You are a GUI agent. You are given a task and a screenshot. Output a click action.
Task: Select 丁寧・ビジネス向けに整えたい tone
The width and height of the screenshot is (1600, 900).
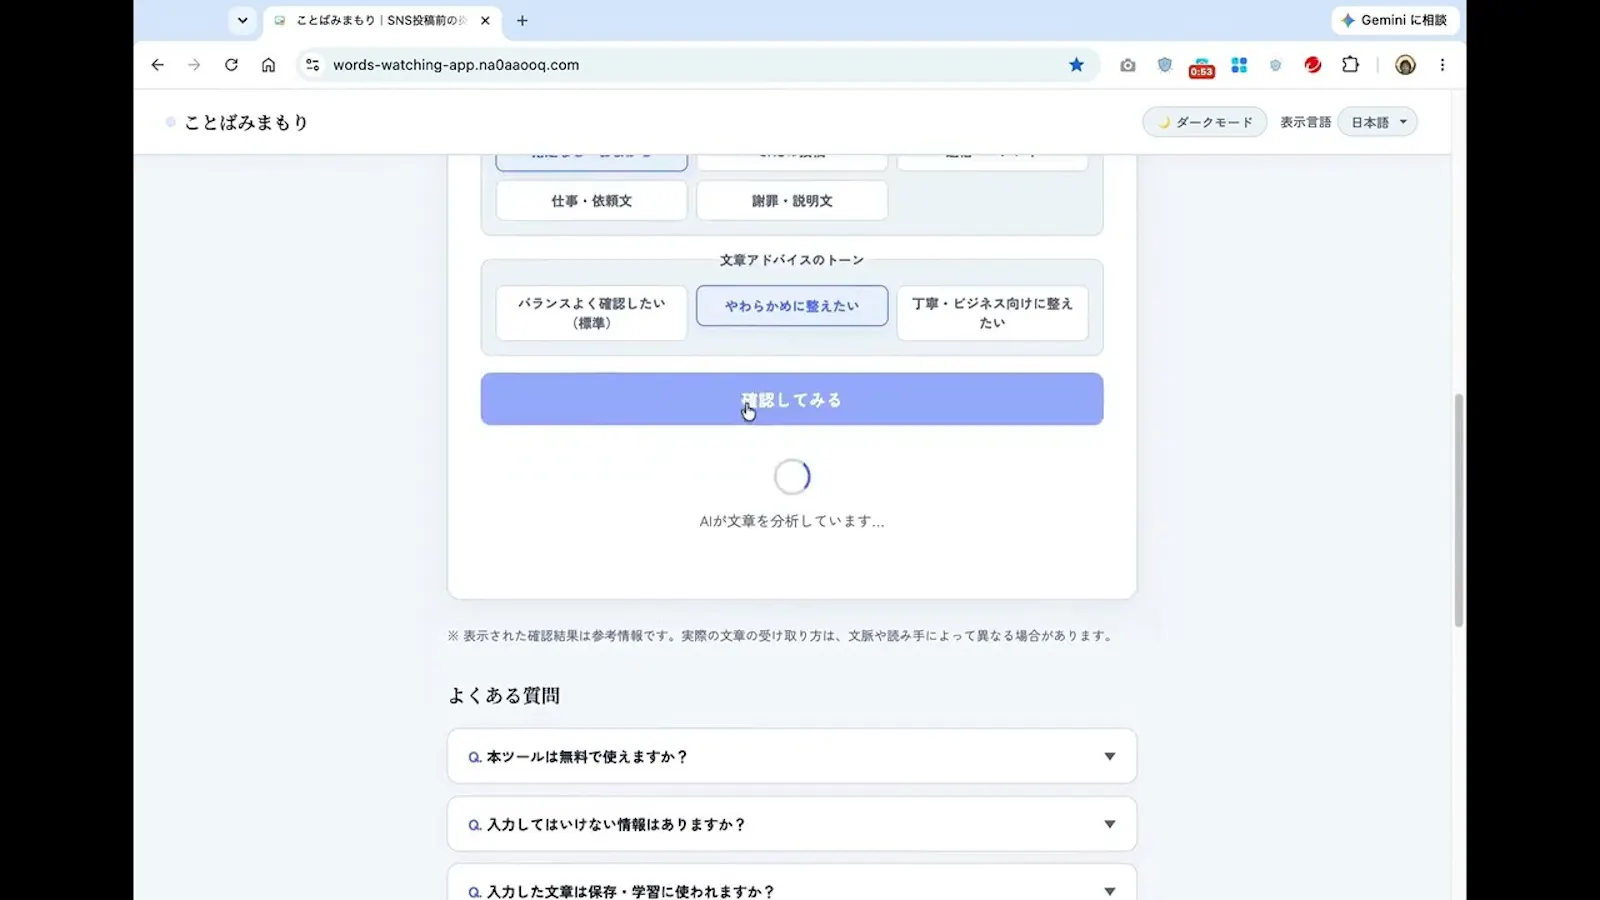pos(992,313)
